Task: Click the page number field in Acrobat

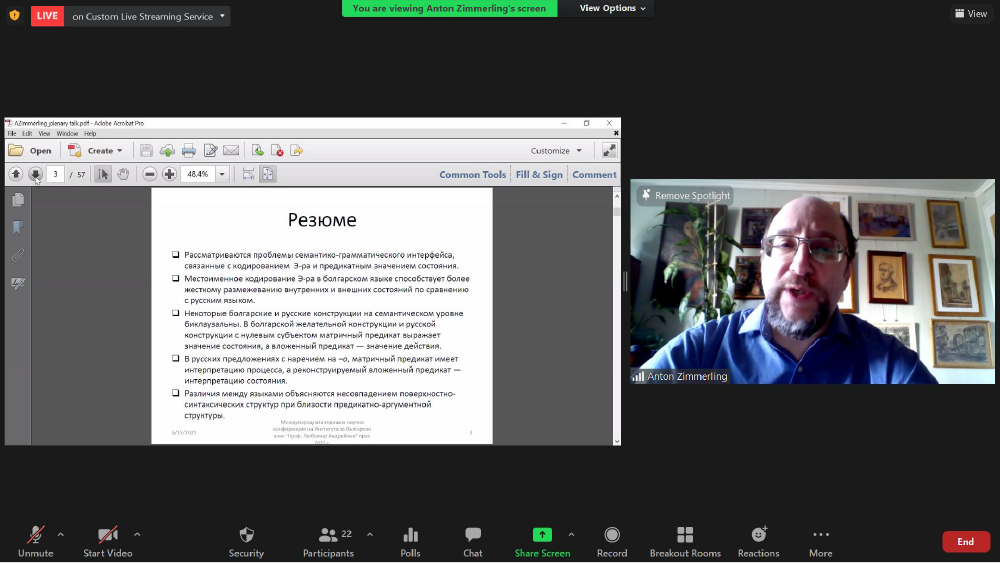Action: point(55,174)
